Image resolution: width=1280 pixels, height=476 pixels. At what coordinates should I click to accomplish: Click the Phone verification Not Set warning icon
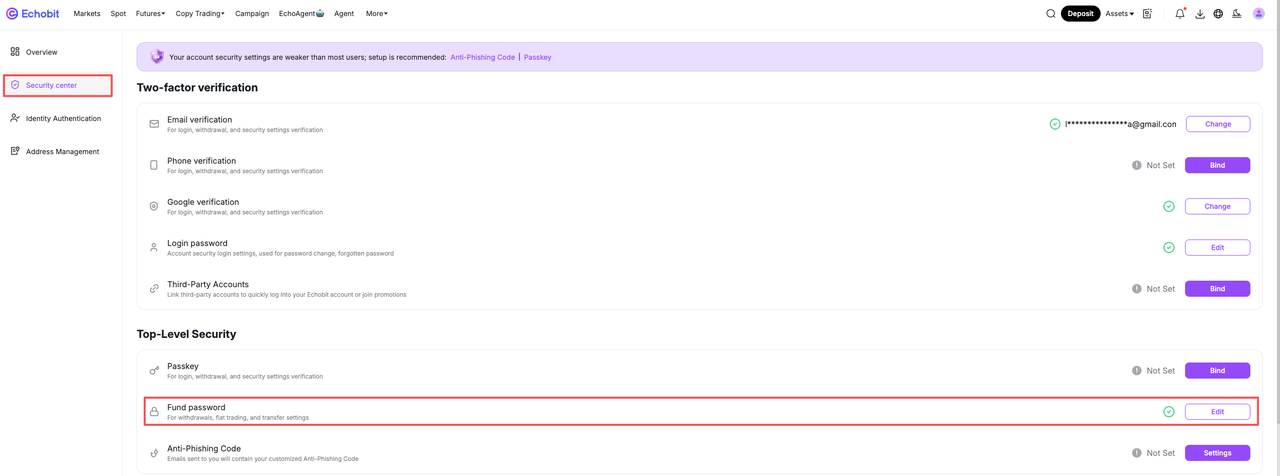click(x=1137, y=165)
